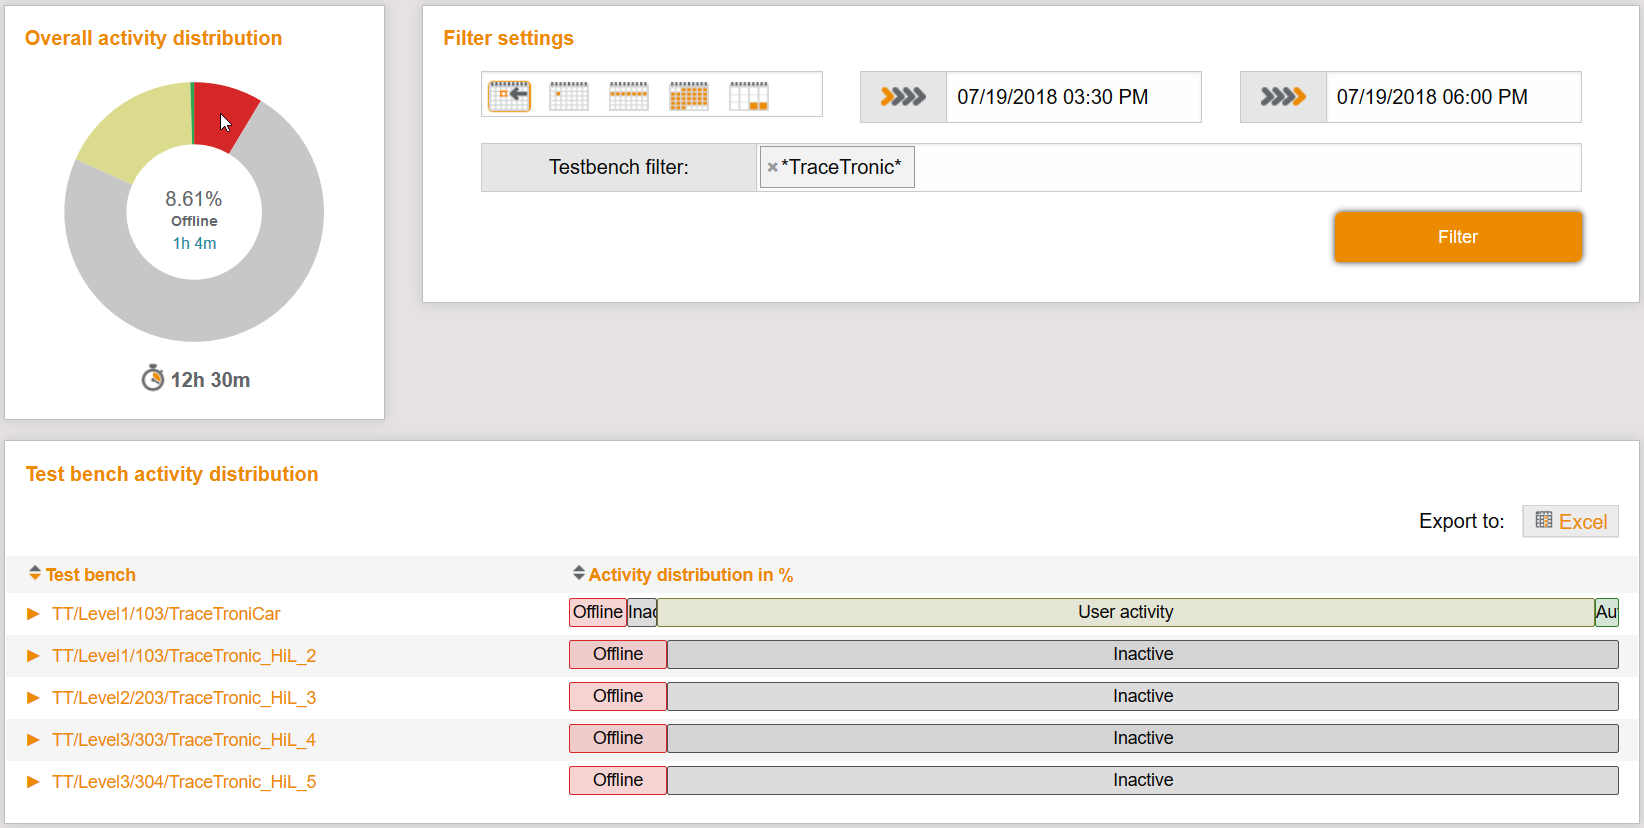Select the single-day calendar preset icon

(569, 97)
